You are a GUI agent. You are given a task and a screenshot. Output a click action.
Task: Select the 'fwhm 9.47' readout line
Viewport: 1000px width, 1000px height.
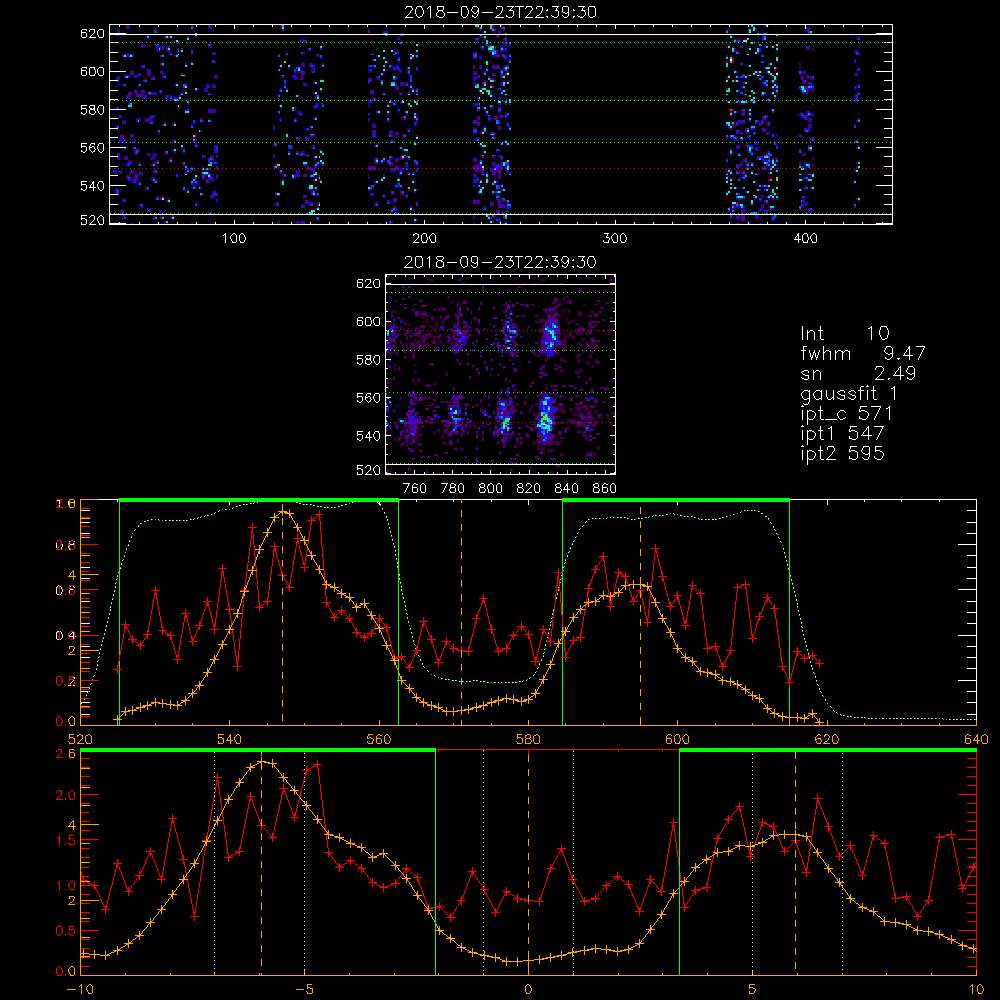pos(863,353)
